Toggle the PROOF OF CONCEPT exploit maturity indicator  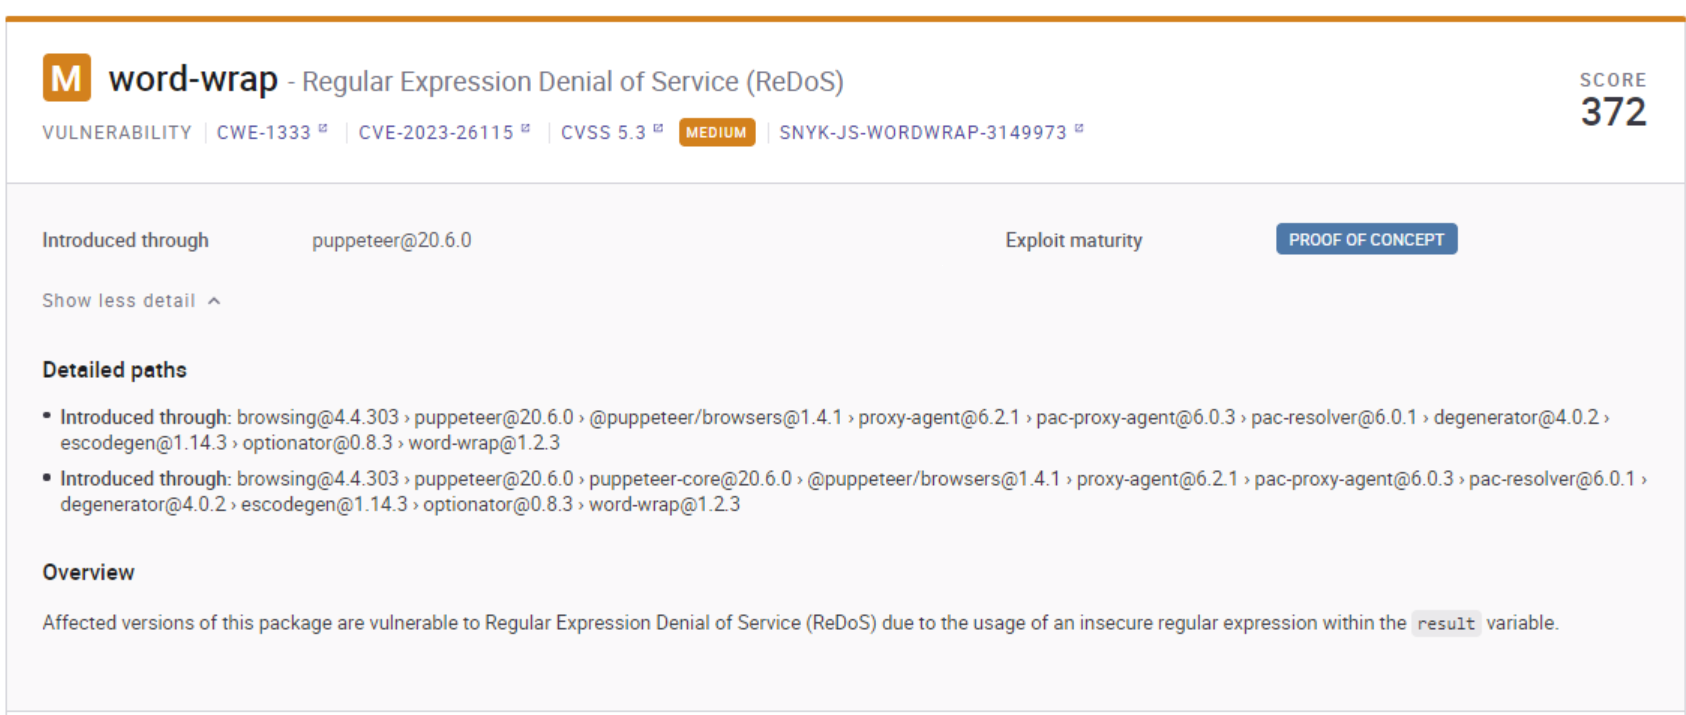click(1365, 239)
